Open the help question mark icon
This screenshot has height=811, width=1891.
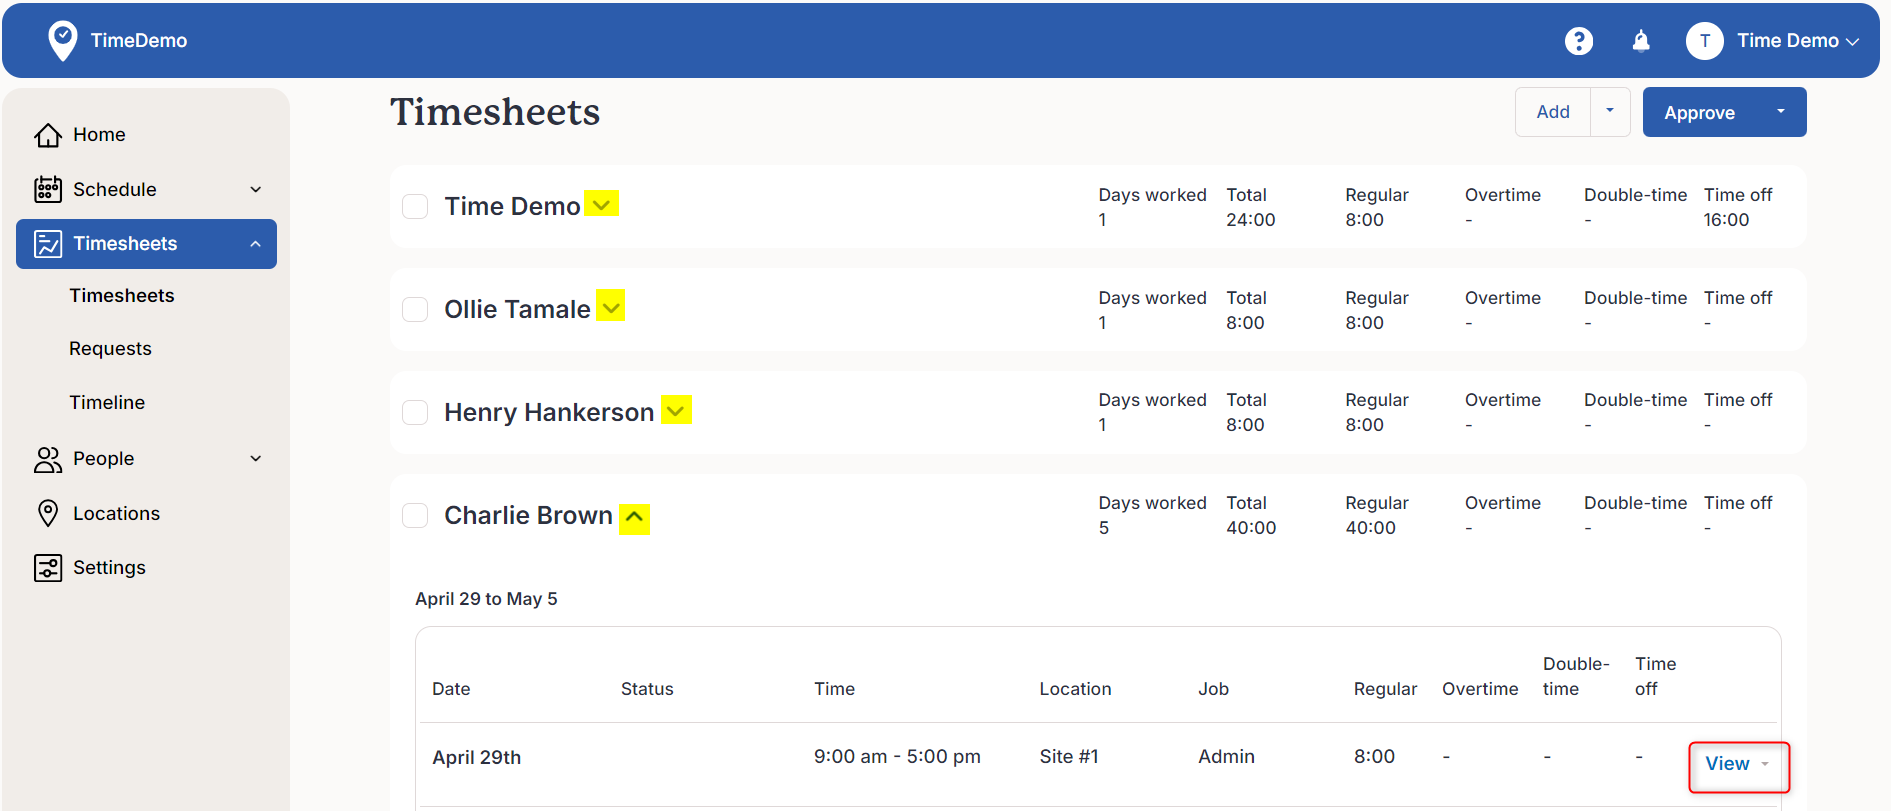tap(1578, 40)
